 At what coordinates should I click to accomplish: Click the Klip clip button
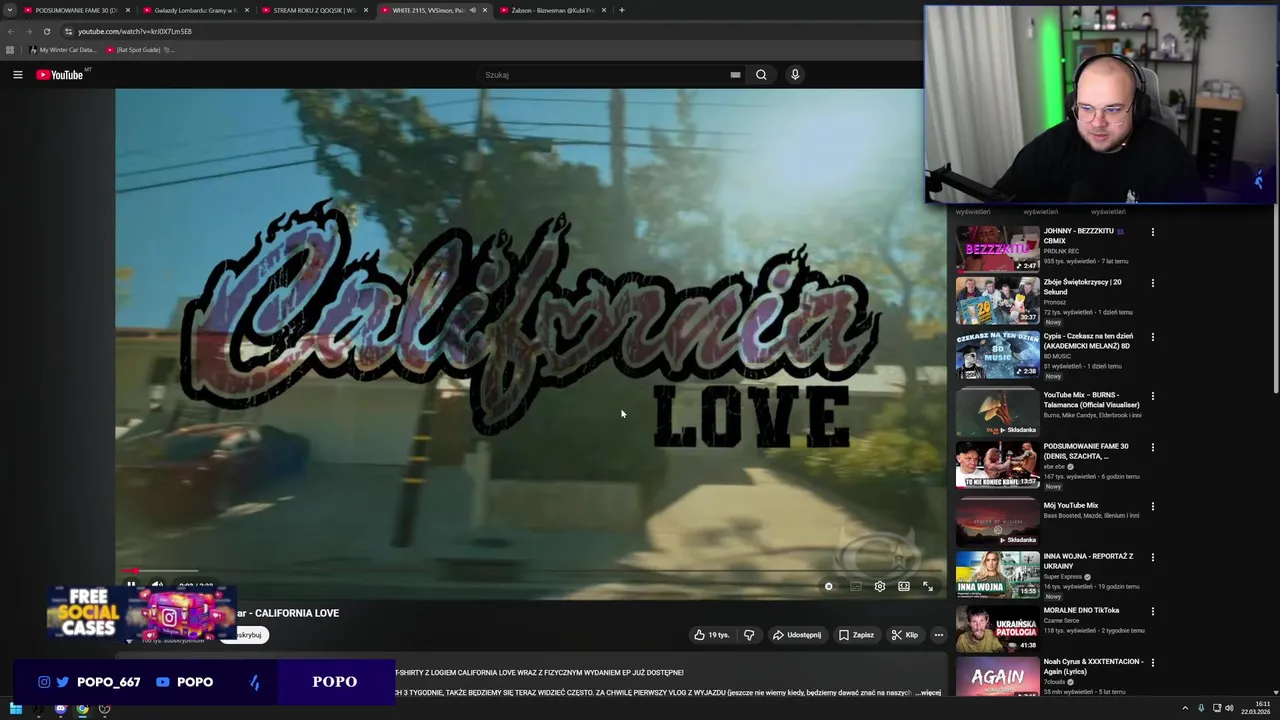905,635
